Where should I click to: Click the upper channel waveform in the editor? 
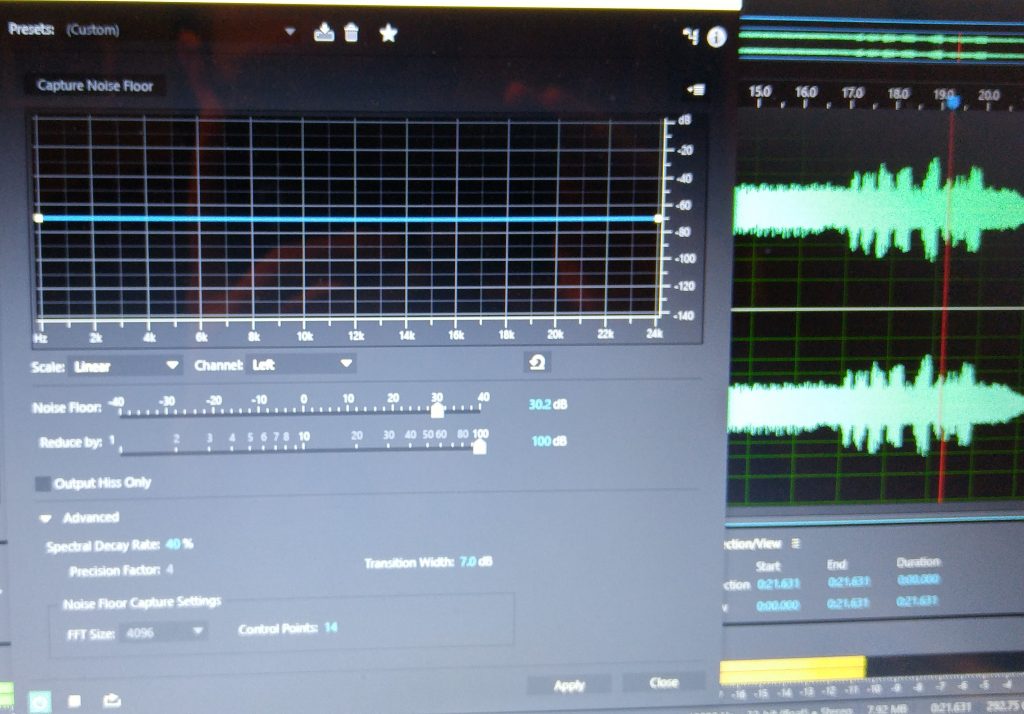pos(878,209)
